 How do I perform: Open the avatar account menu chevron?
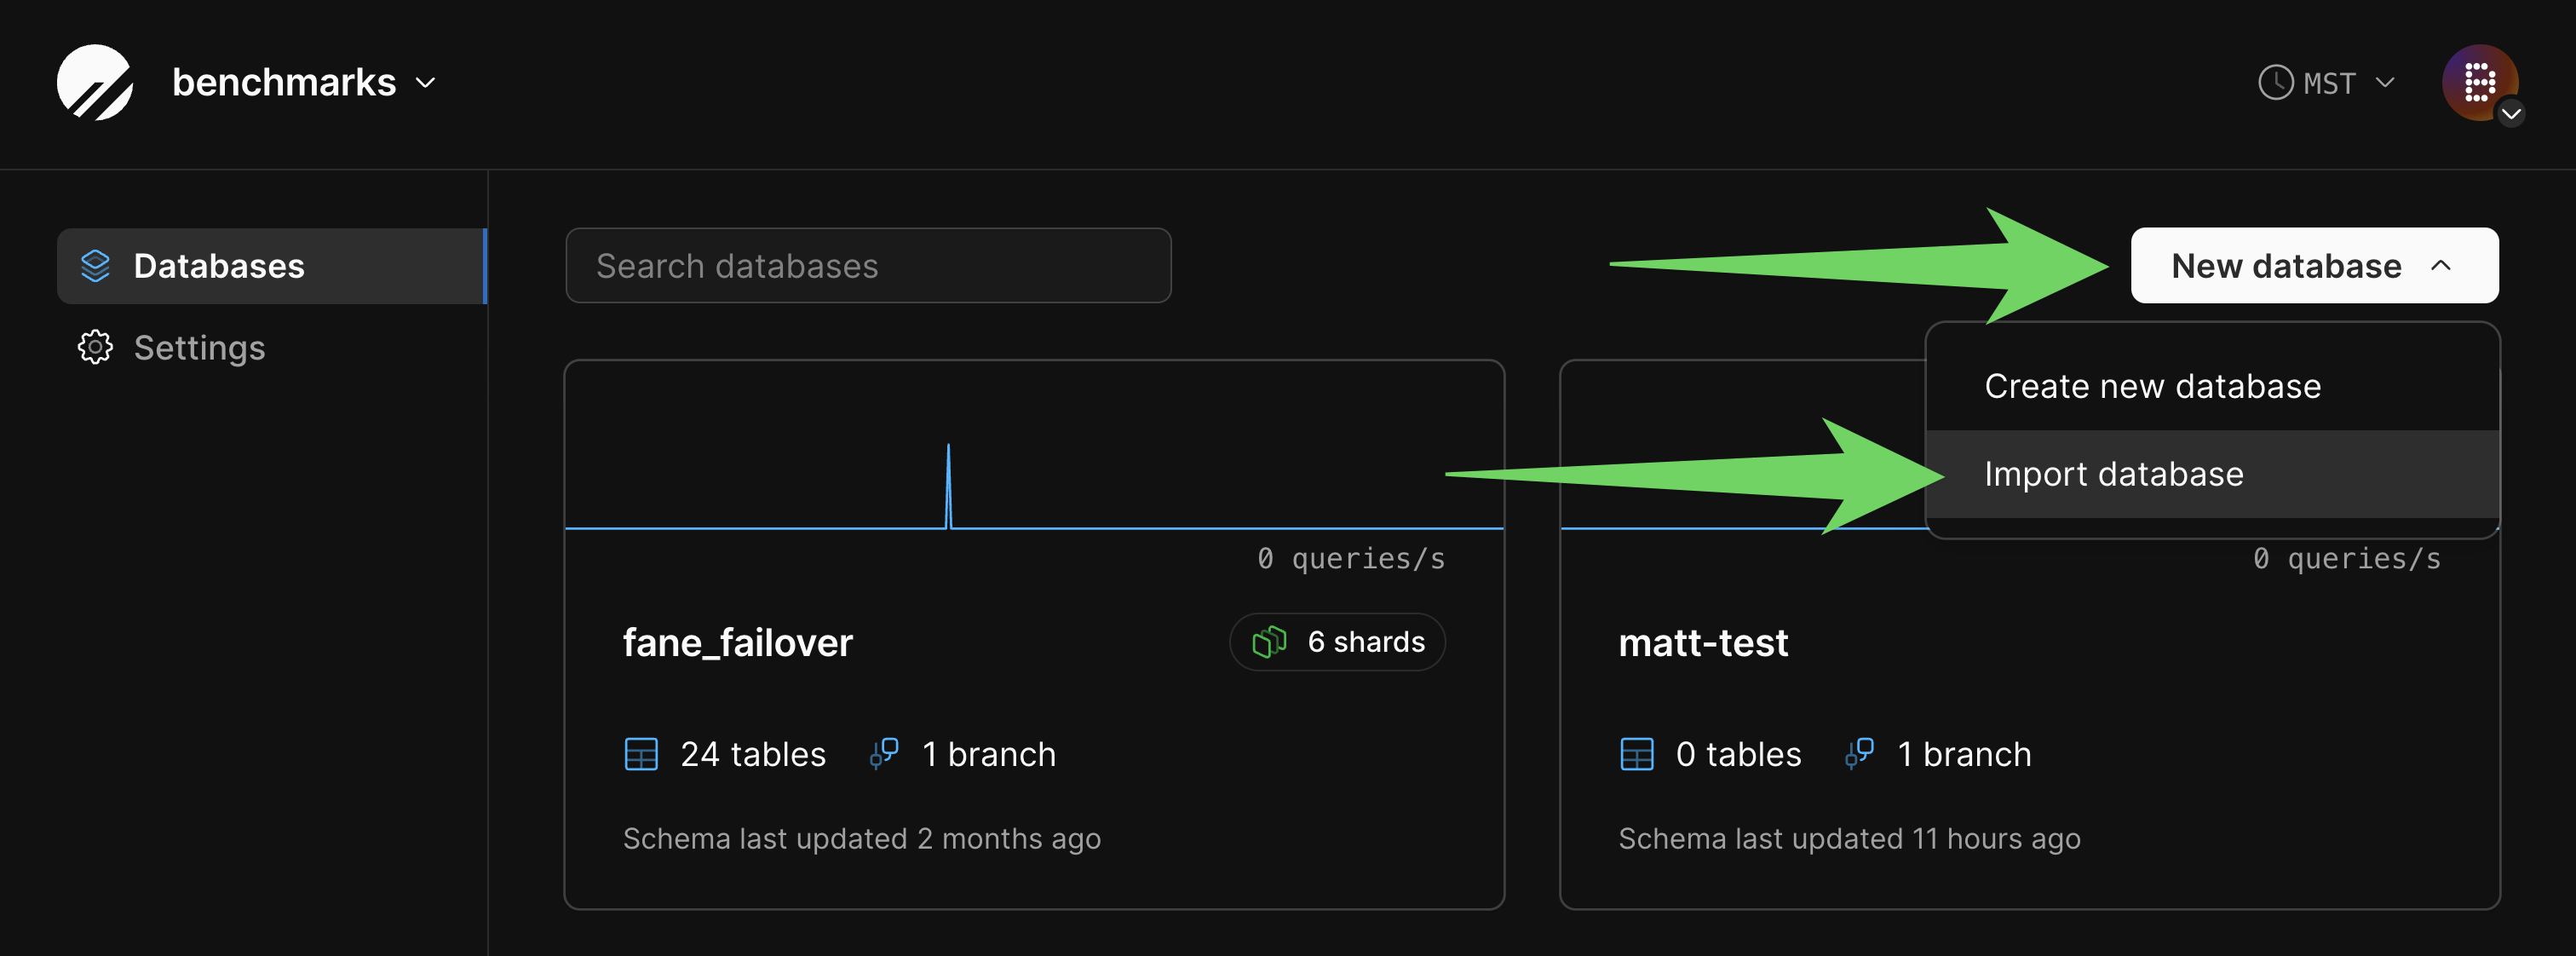pos(2510,114)
